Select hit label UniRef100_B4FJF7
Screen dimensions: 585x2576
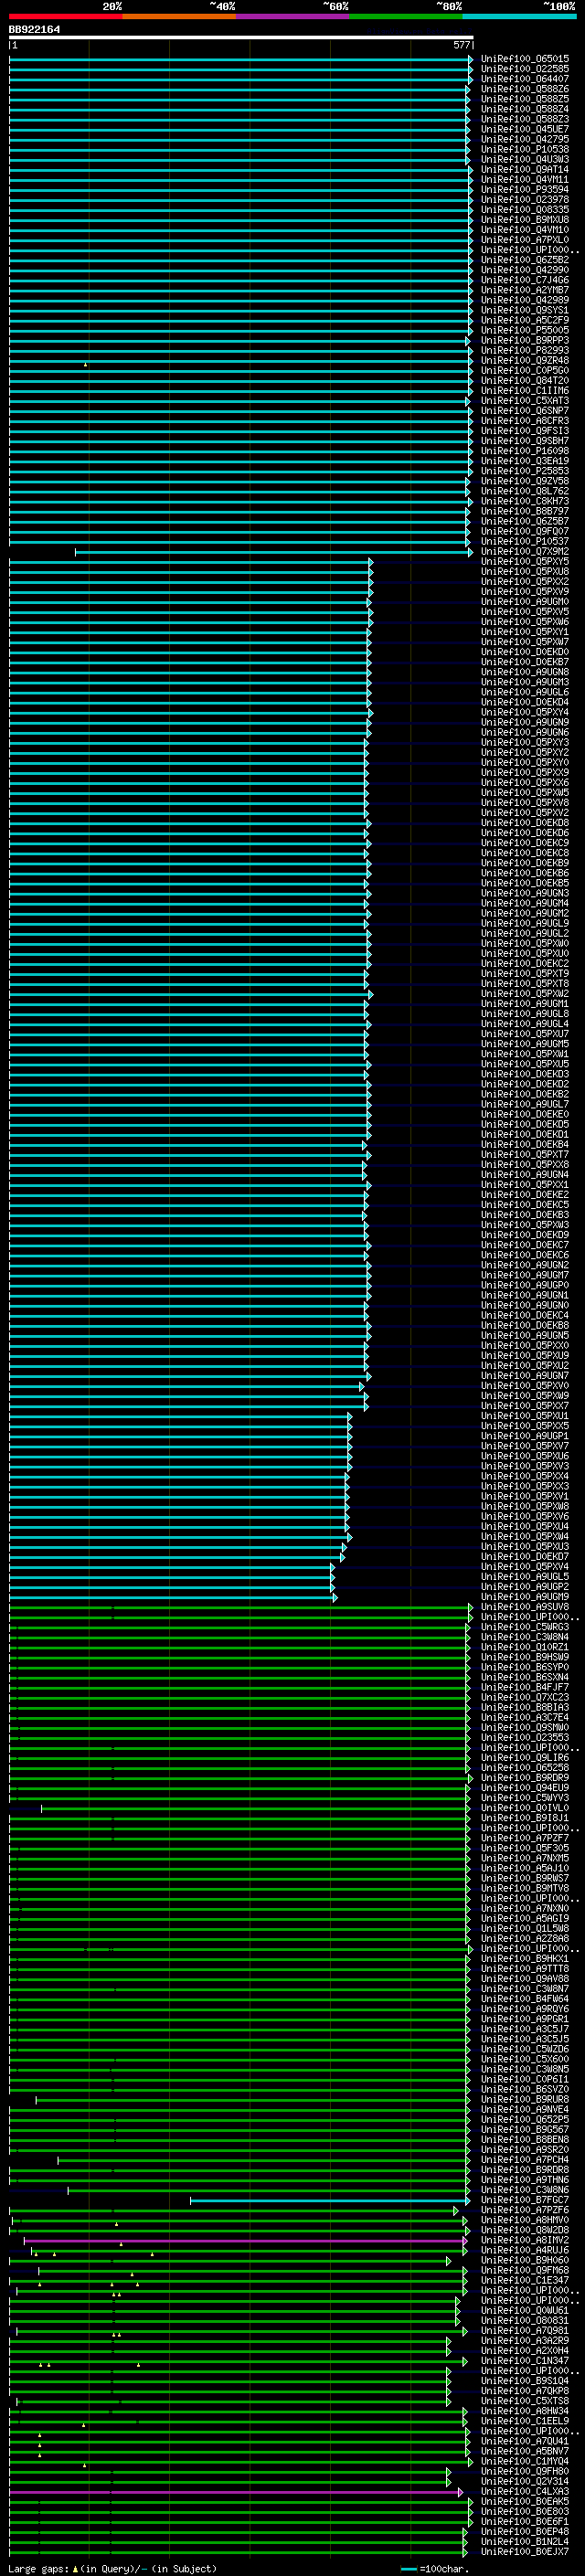[524, 1688]
